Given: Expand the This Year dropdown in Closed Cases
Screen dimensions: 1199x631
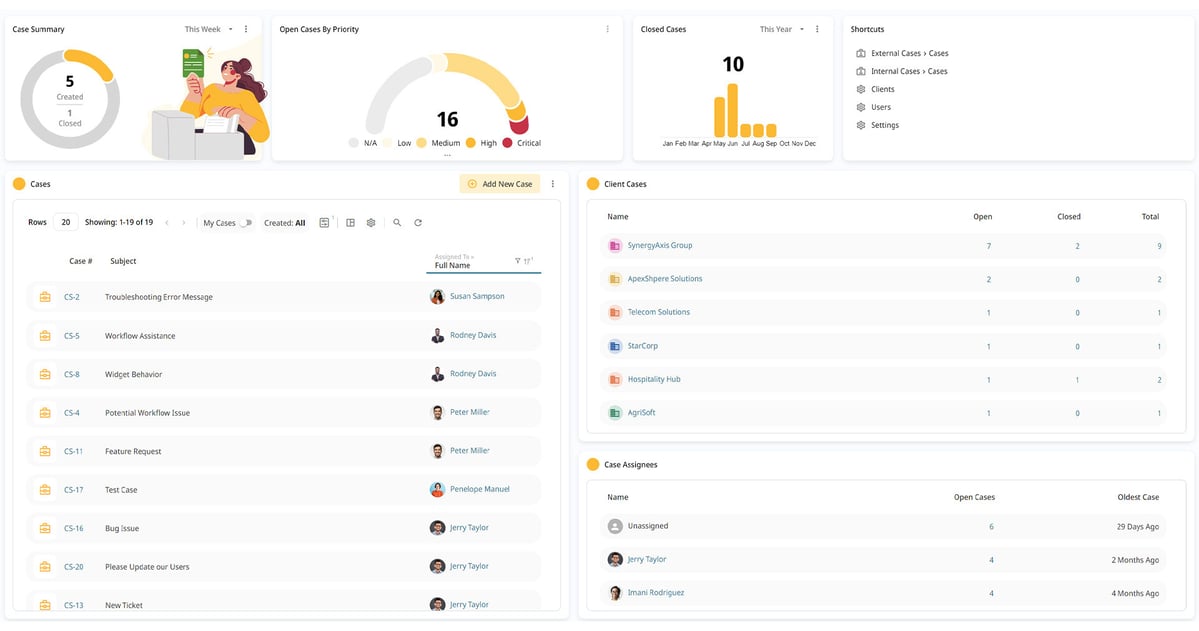Looking at the screenshot, I should click(781, 29).
